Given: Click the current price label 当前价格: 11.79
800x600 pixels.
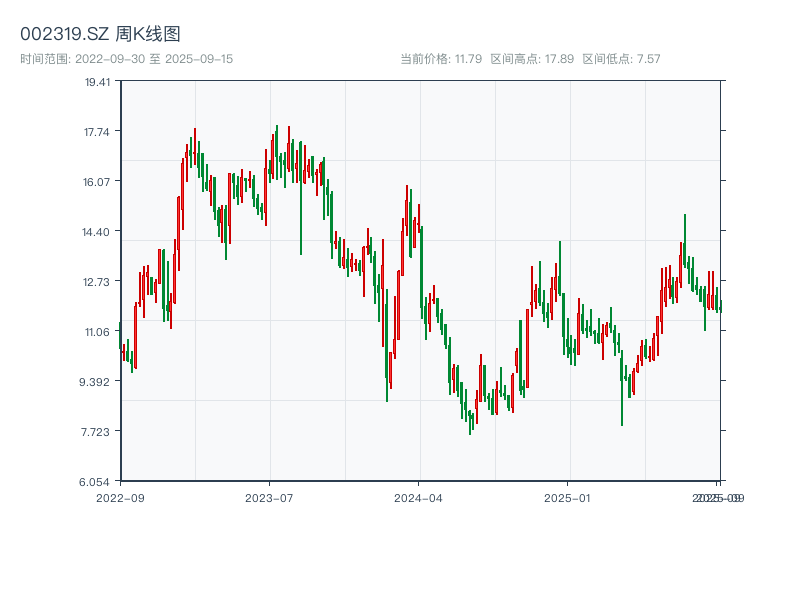Looking at the screenshot, I should click(x=441, y=59).
